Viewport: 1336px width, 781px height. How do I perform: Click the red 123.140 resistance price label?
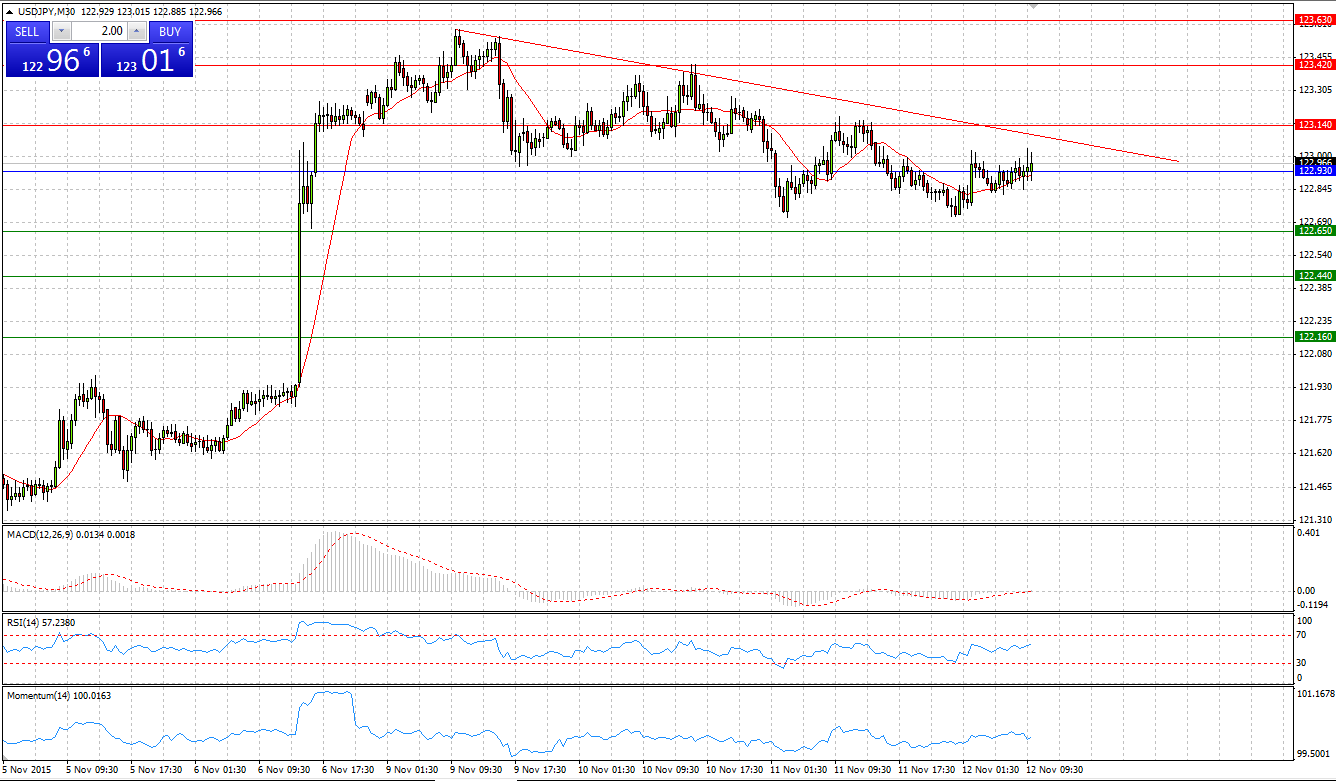1314,124
